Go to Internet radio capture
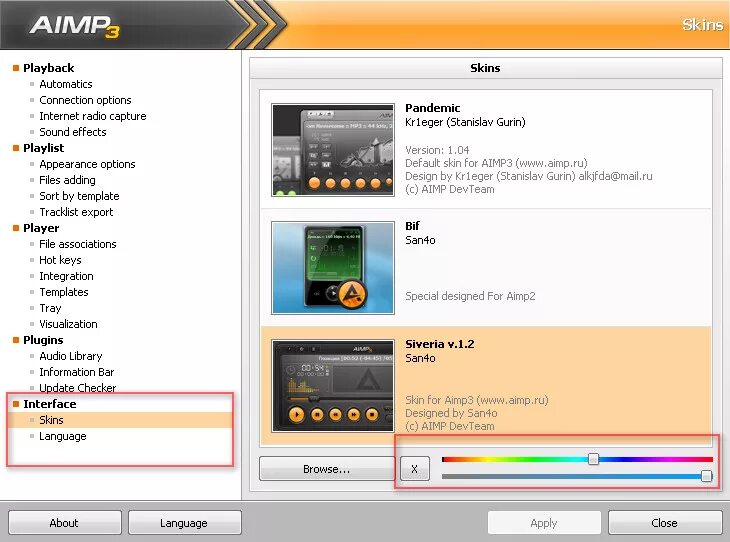This screenshot has width=730, height=542. pyautogui.click(x=93, y=116)
